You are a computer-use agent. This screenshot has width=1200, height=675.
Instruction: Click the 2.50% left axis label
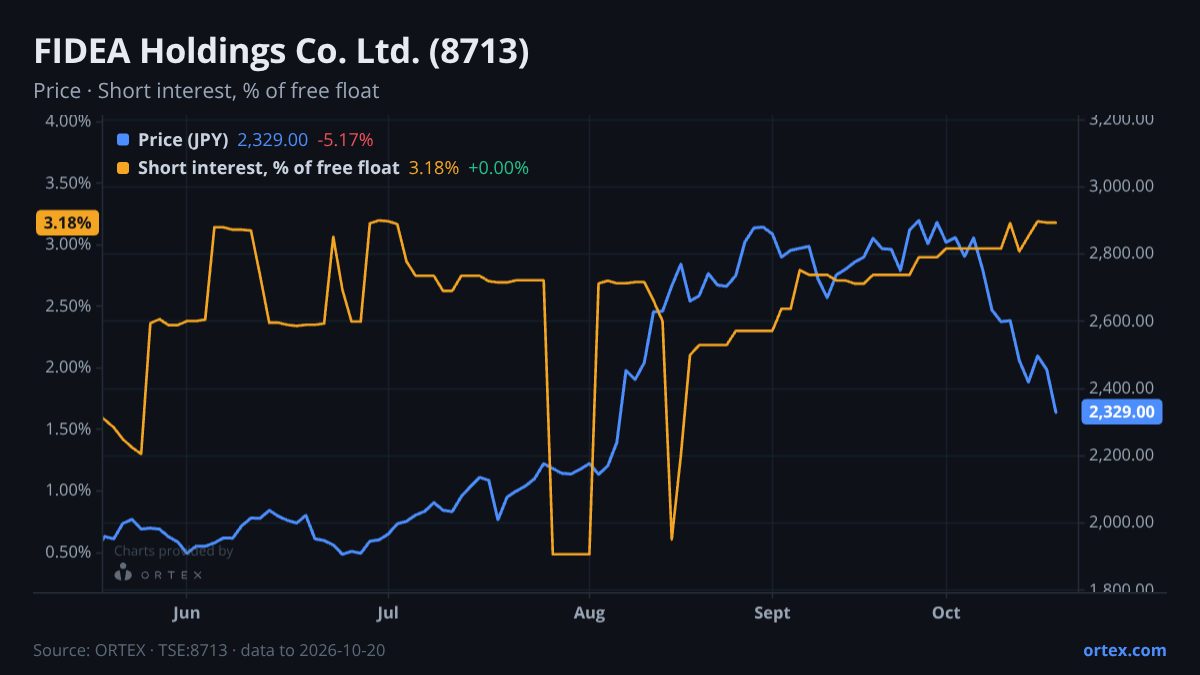68,306
